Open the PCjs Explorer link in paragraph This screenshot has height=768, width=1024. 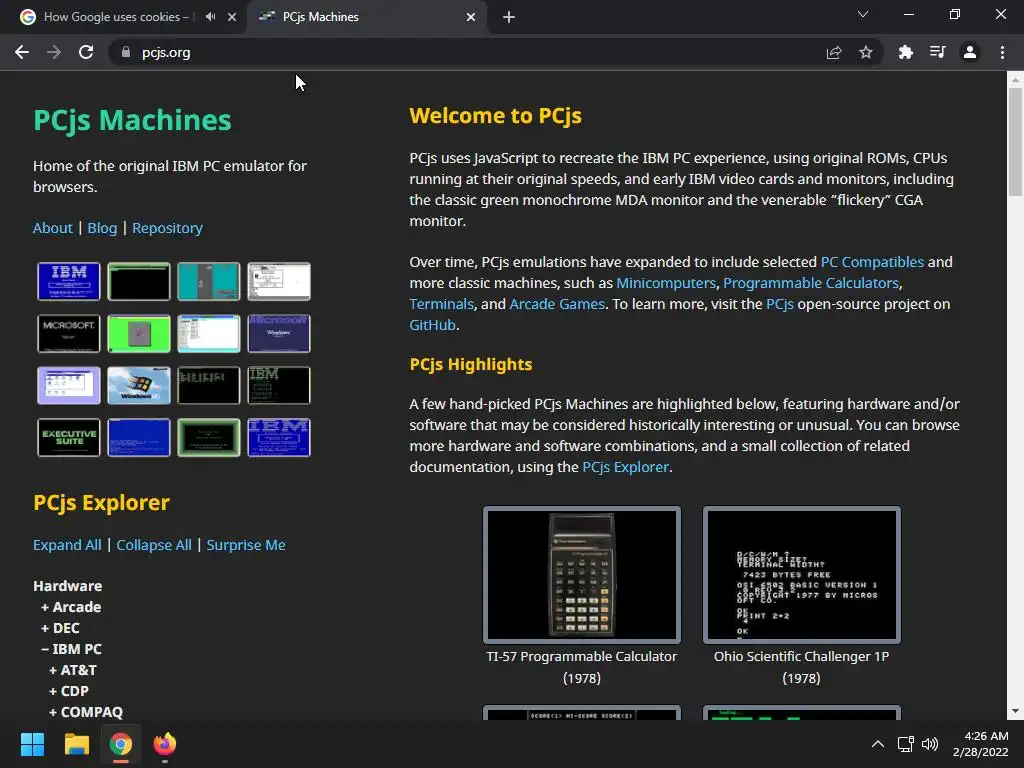tap(625, 467)
